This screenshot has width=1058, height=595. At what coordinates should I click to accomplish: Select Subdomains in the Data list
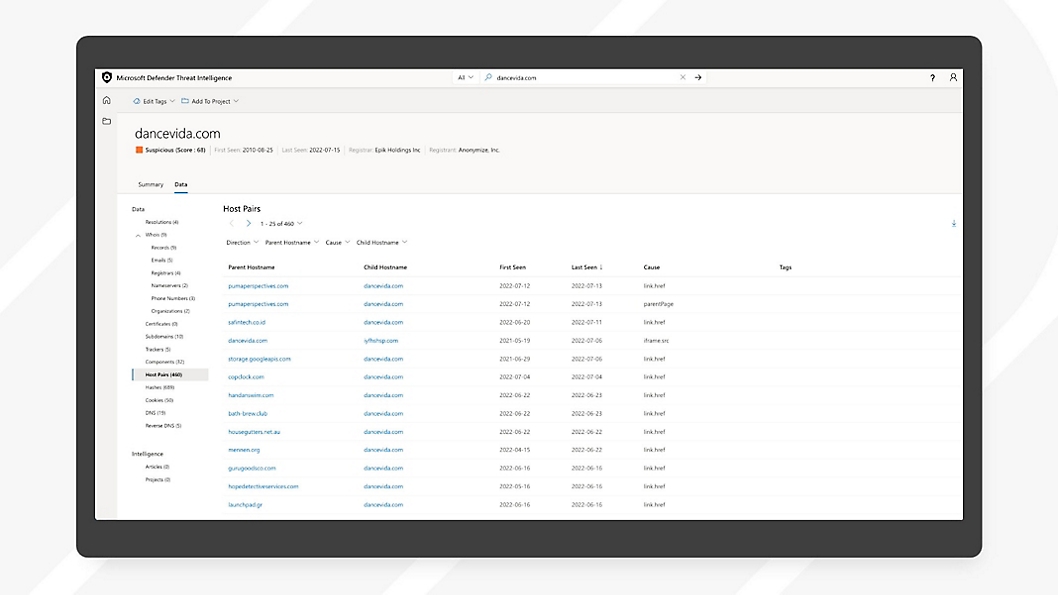tap(164, 337)
